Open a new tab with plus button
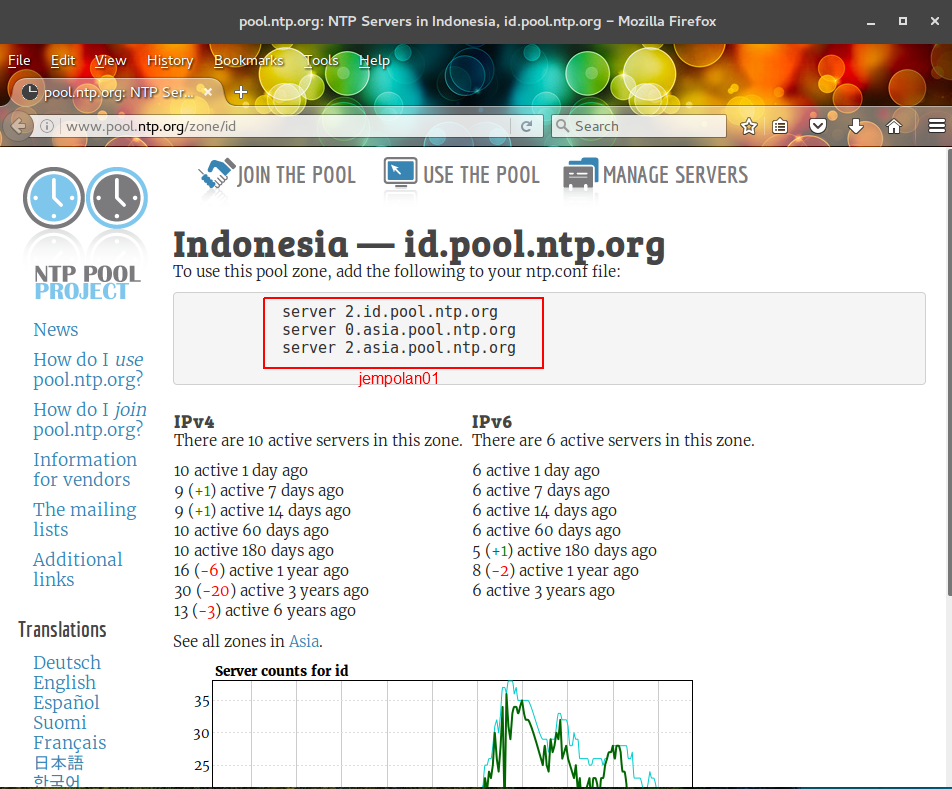The width and height of the screenshot is (952, 789). (241, 92)
